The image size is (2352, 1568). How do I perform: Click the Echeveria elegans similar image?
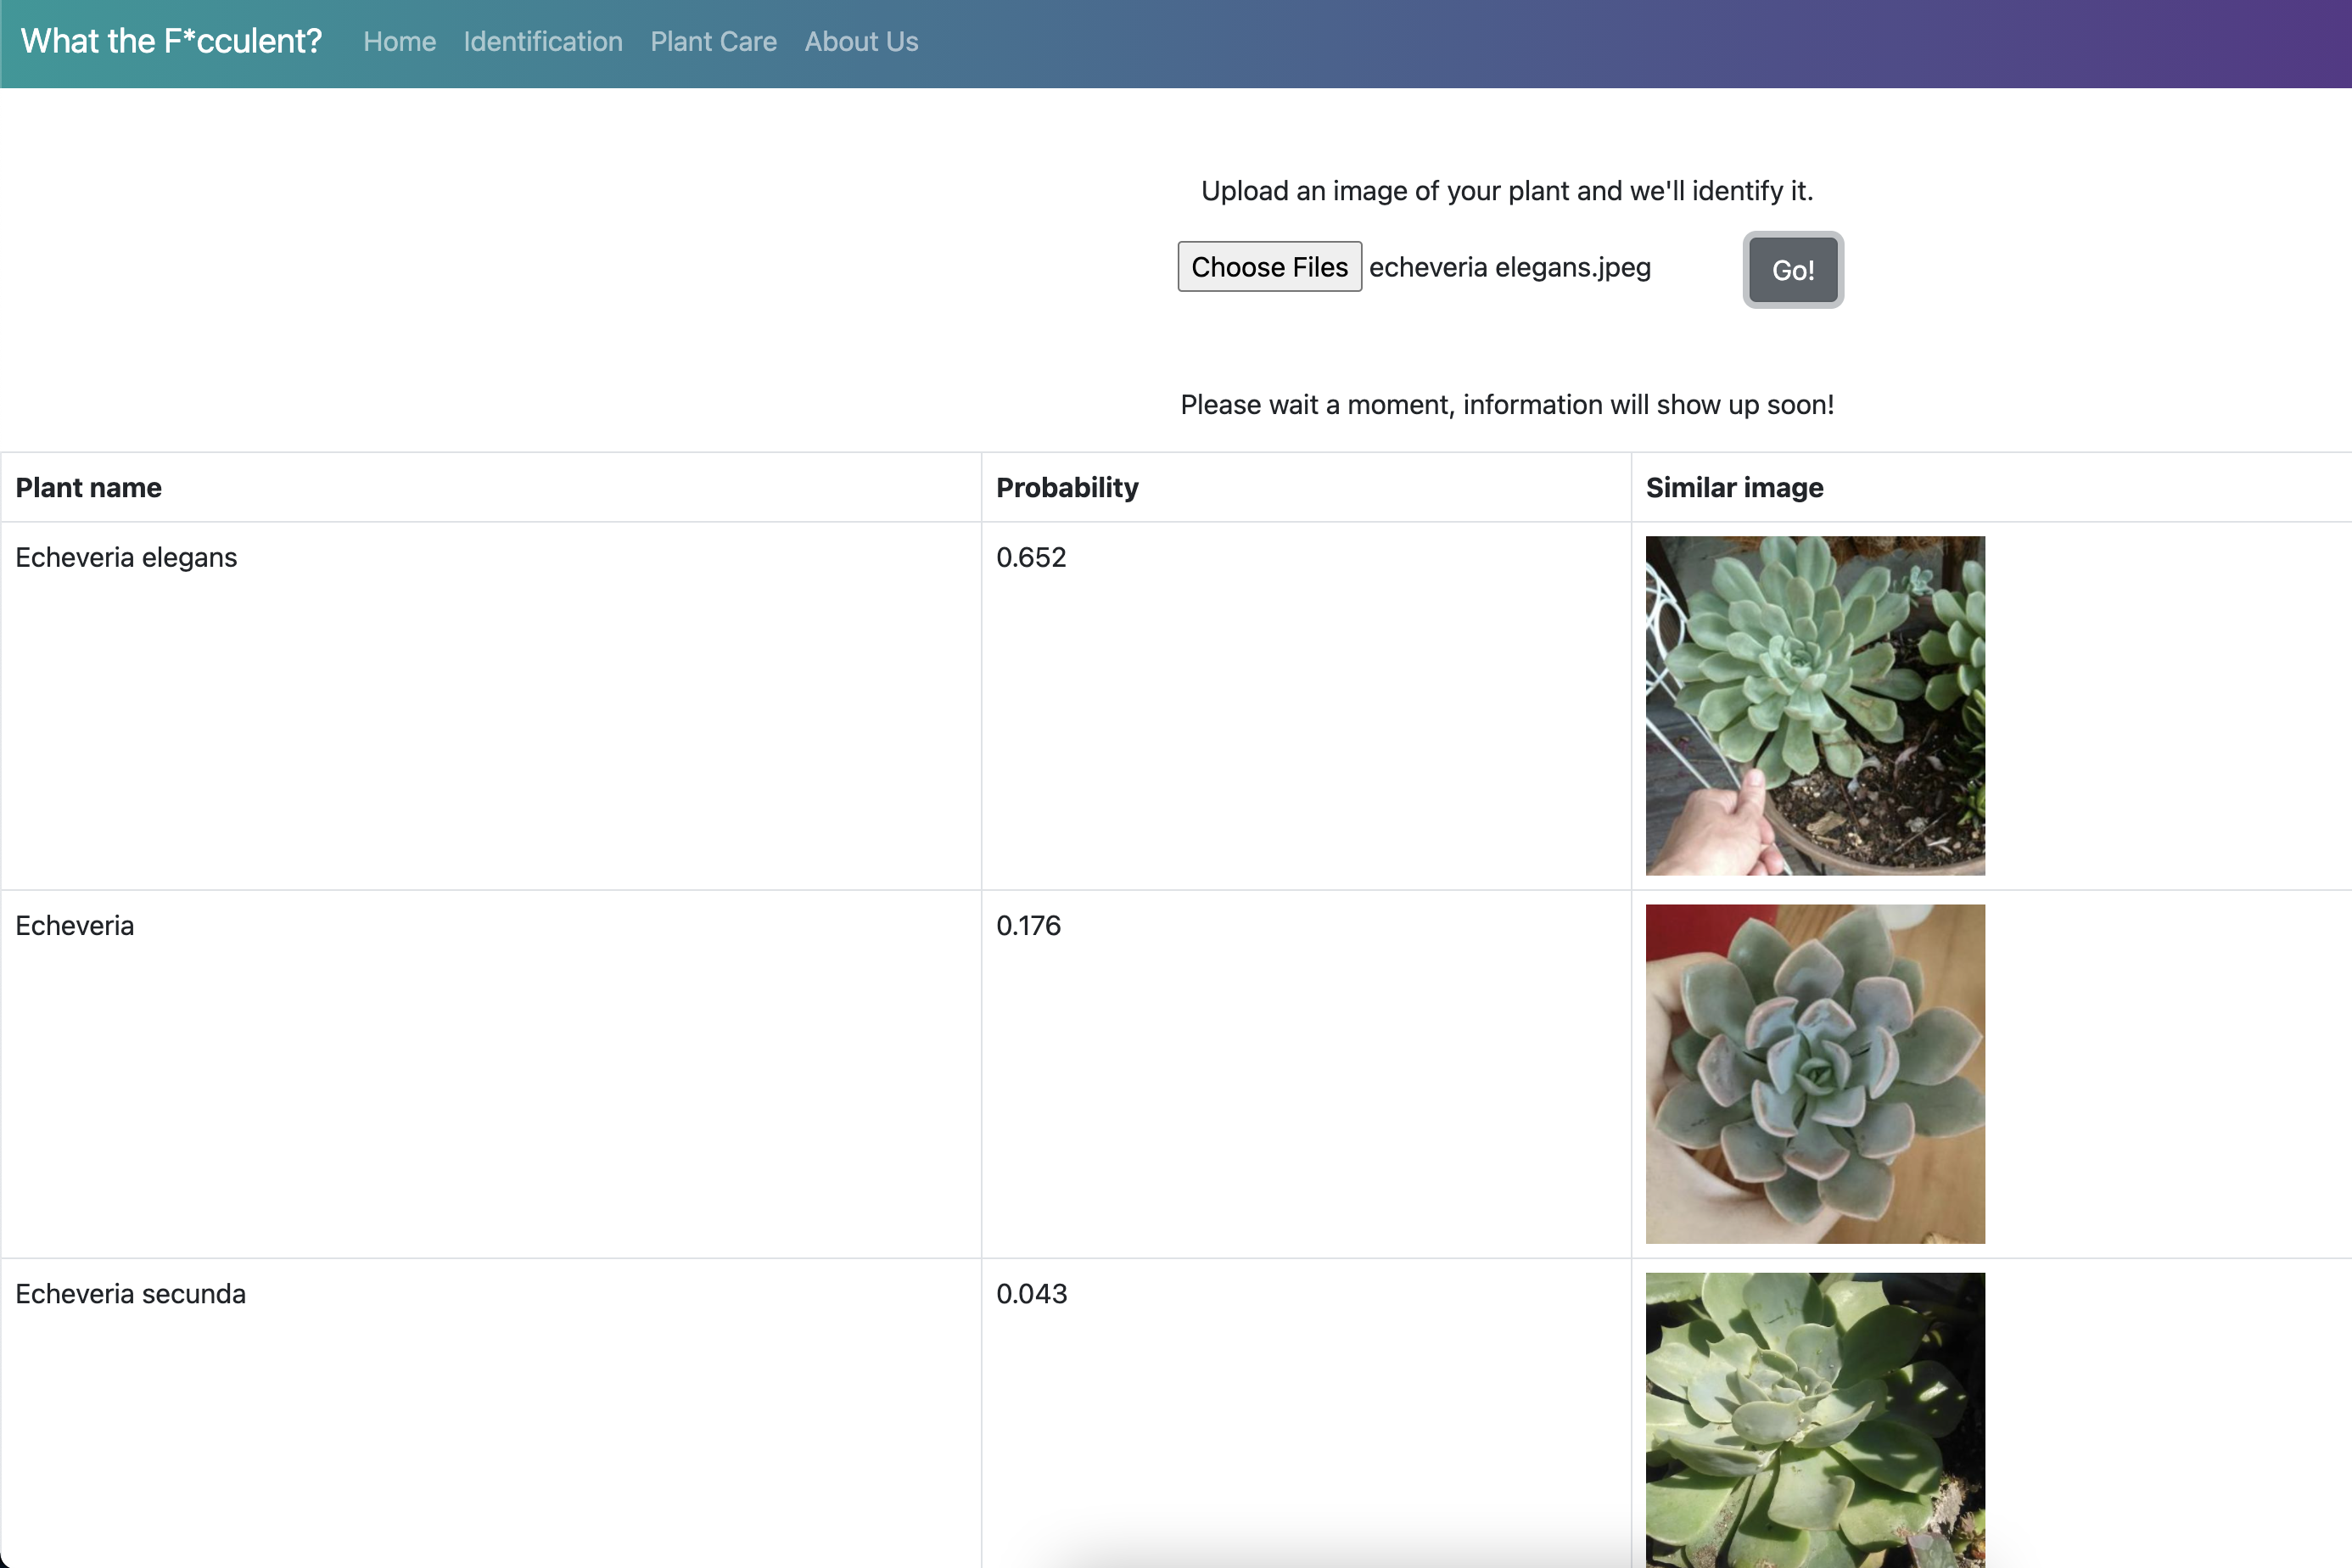1814,706
